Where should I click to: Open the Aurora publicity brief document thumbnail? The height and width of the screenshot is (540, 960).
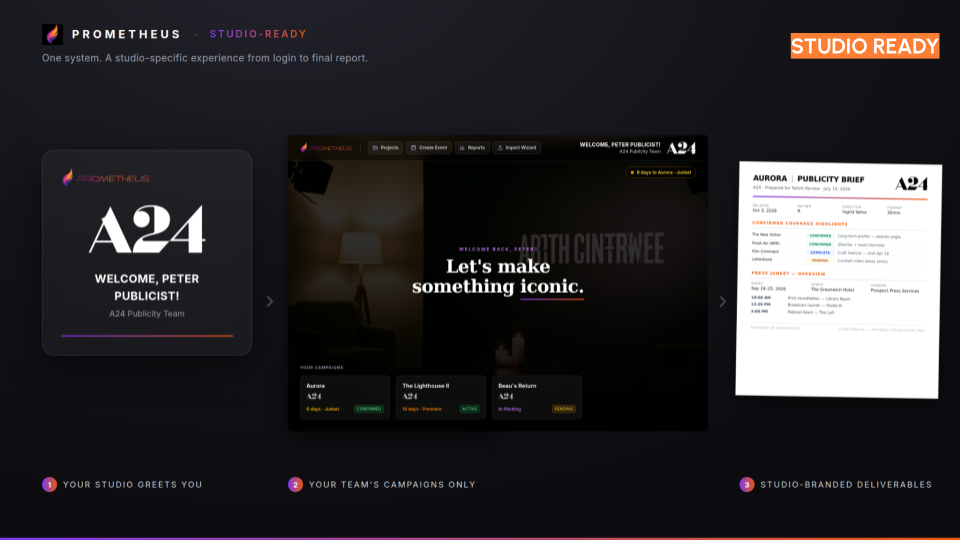838,280
